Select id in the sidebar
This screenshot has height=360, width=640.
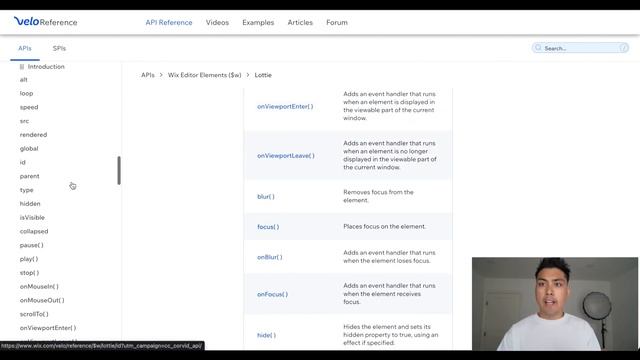(x=22, y=162)
